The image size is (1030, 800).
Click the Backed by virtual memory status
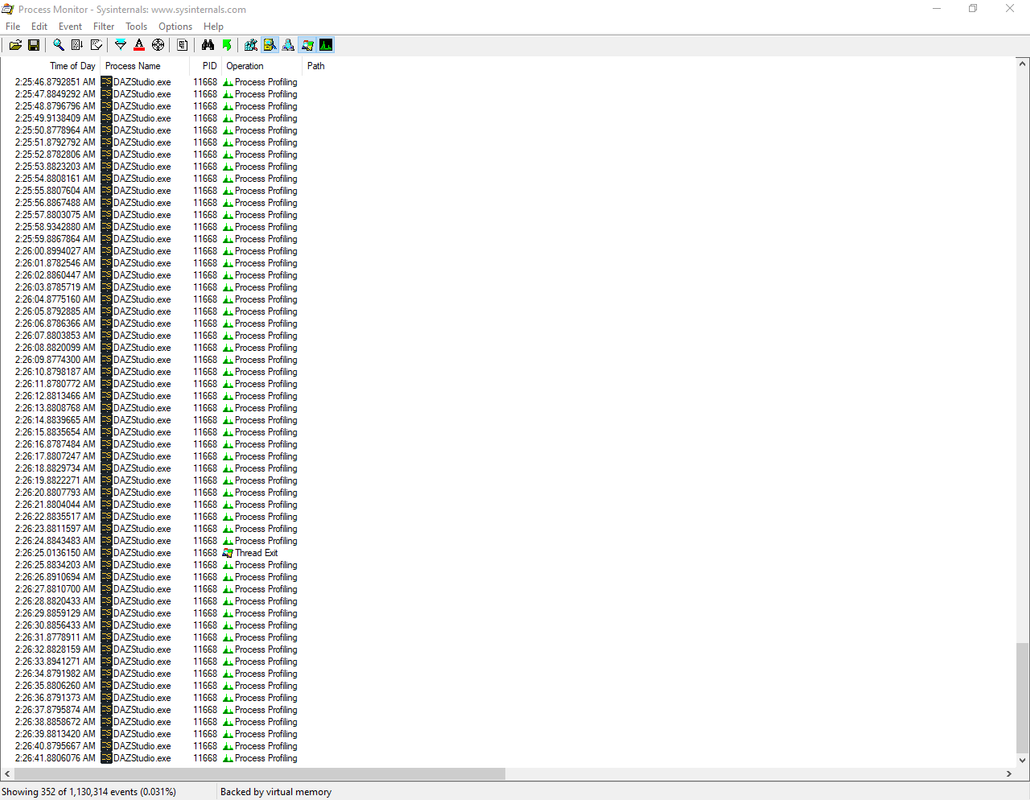pos(276,791)
